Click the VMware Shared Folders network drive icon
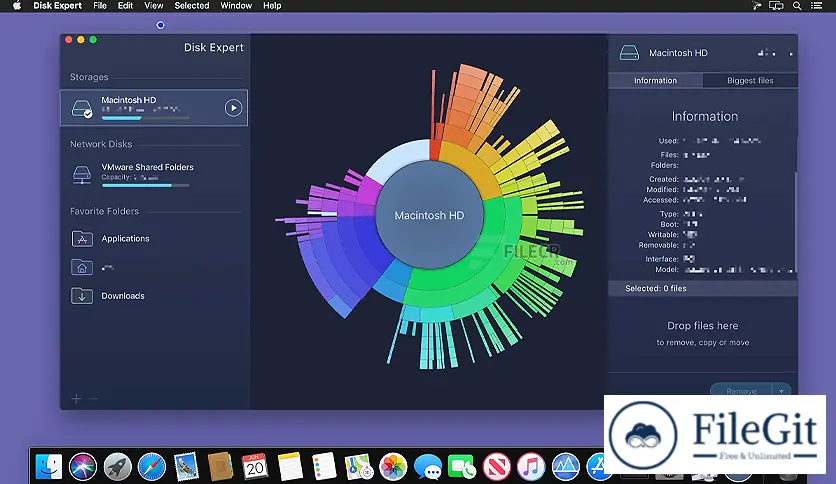Image resolution: width=836 pixels, height=484 pixels. (x=82, y=175)
